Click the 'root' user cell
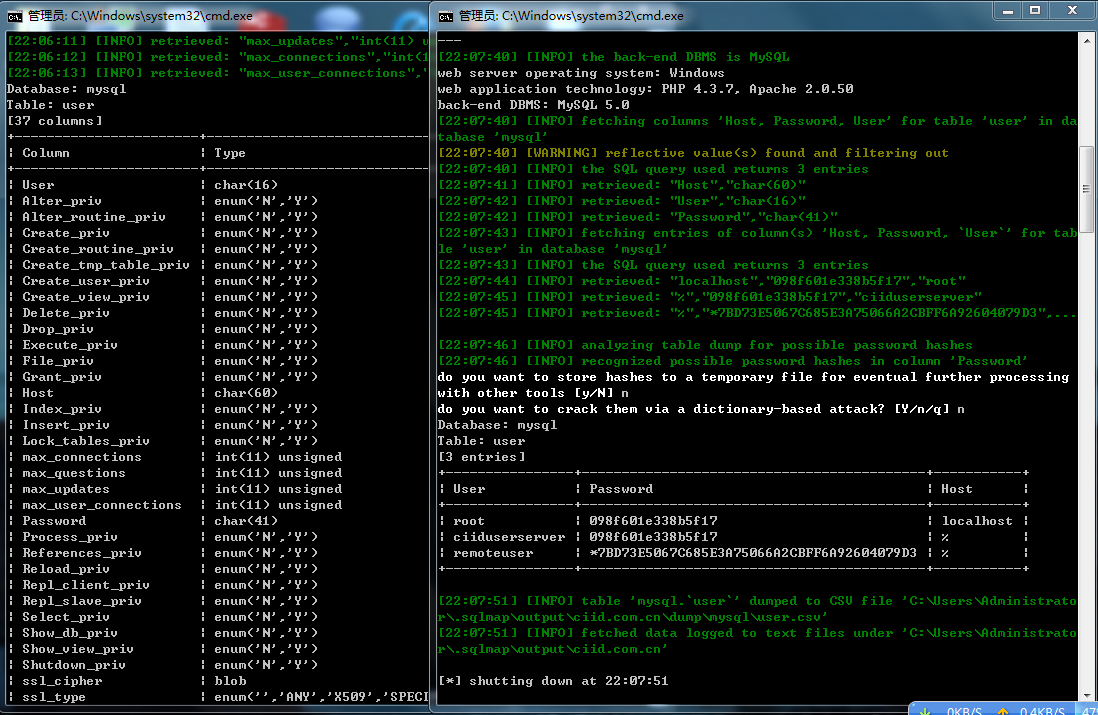This screenshot has height=715, width=1098. (x=469, y=521)
